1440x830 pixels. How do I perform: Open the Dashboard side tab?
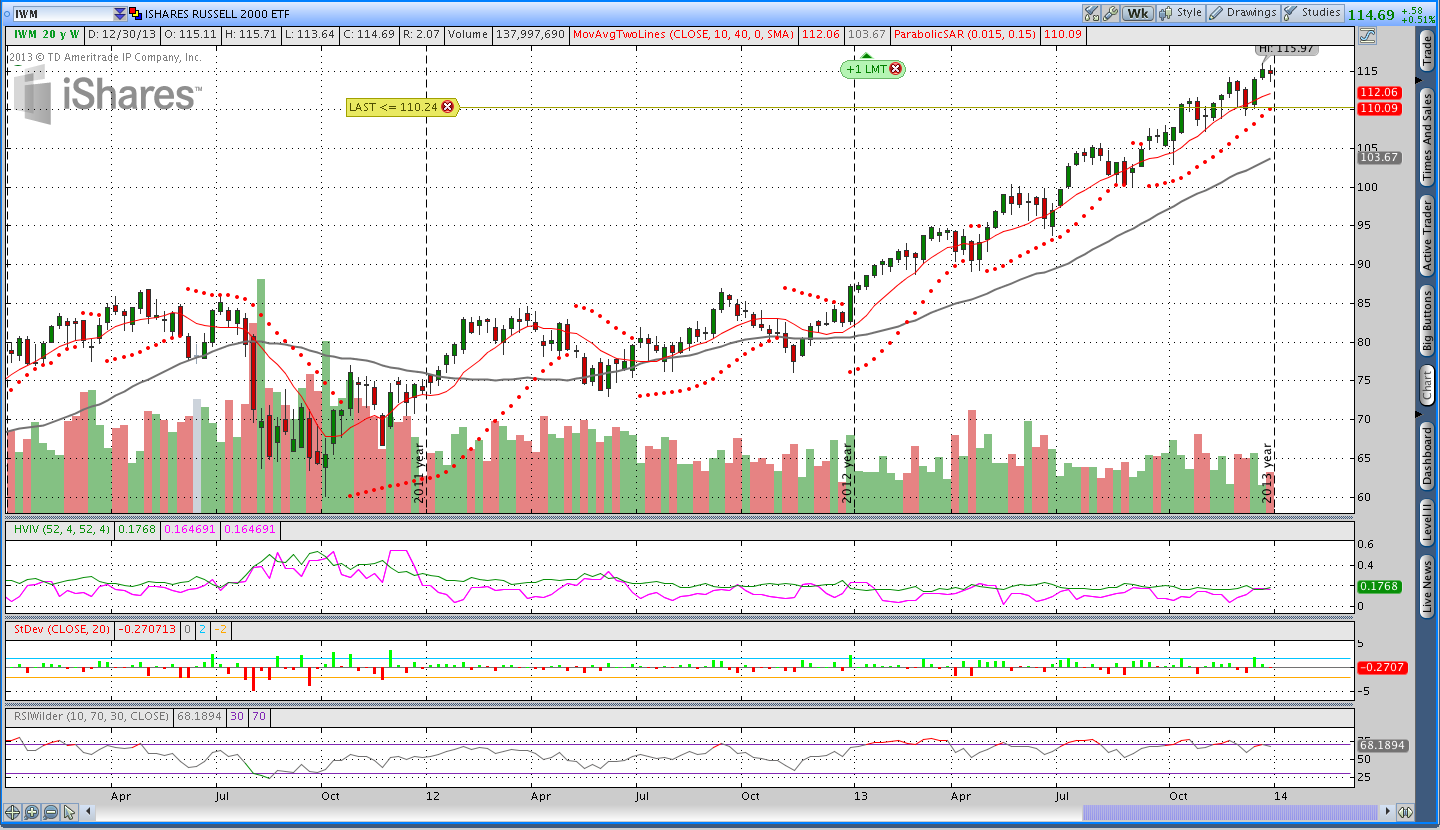click(x=1427, y=455)
